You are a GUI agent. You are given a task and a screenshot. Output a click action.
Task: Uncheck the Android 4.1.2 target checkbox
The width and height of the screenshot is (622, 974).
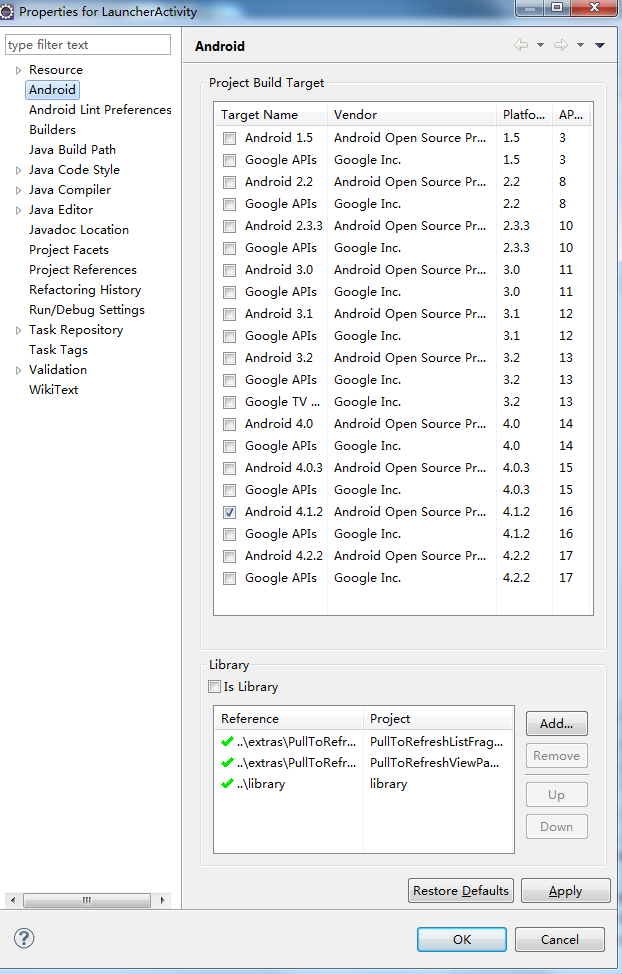[229, 512]
